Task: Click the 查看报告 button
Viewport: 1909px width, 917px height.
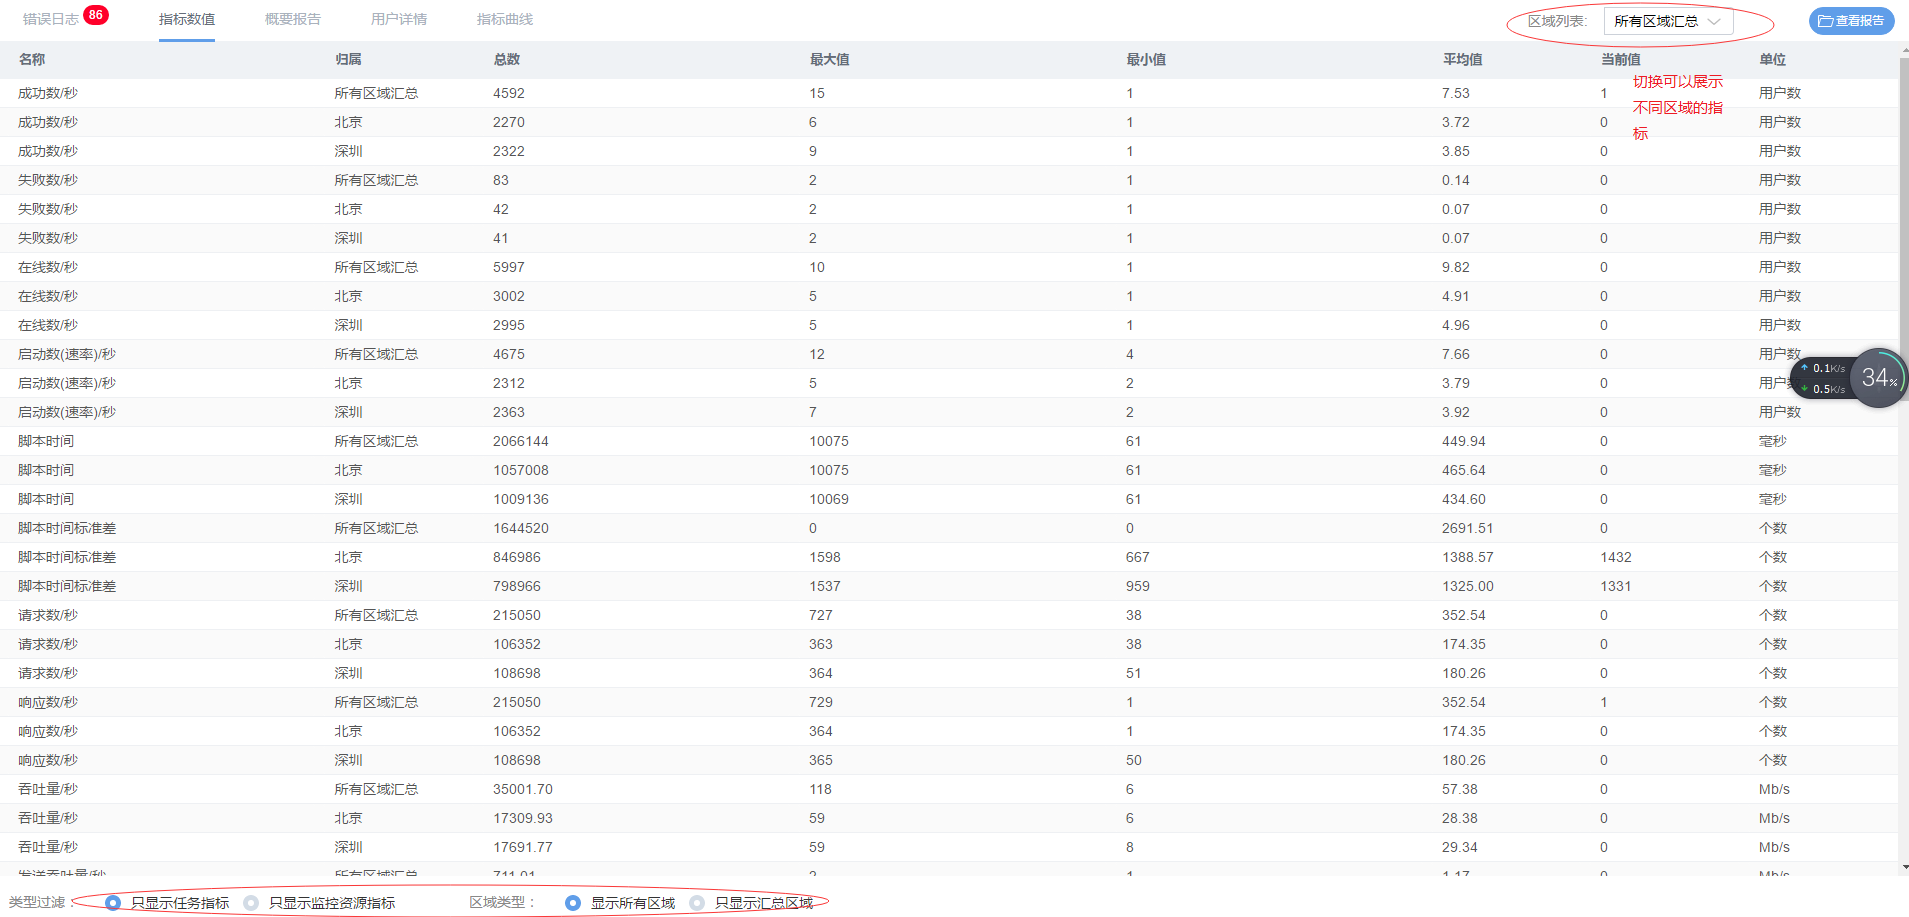Action: coord(1851,21)
